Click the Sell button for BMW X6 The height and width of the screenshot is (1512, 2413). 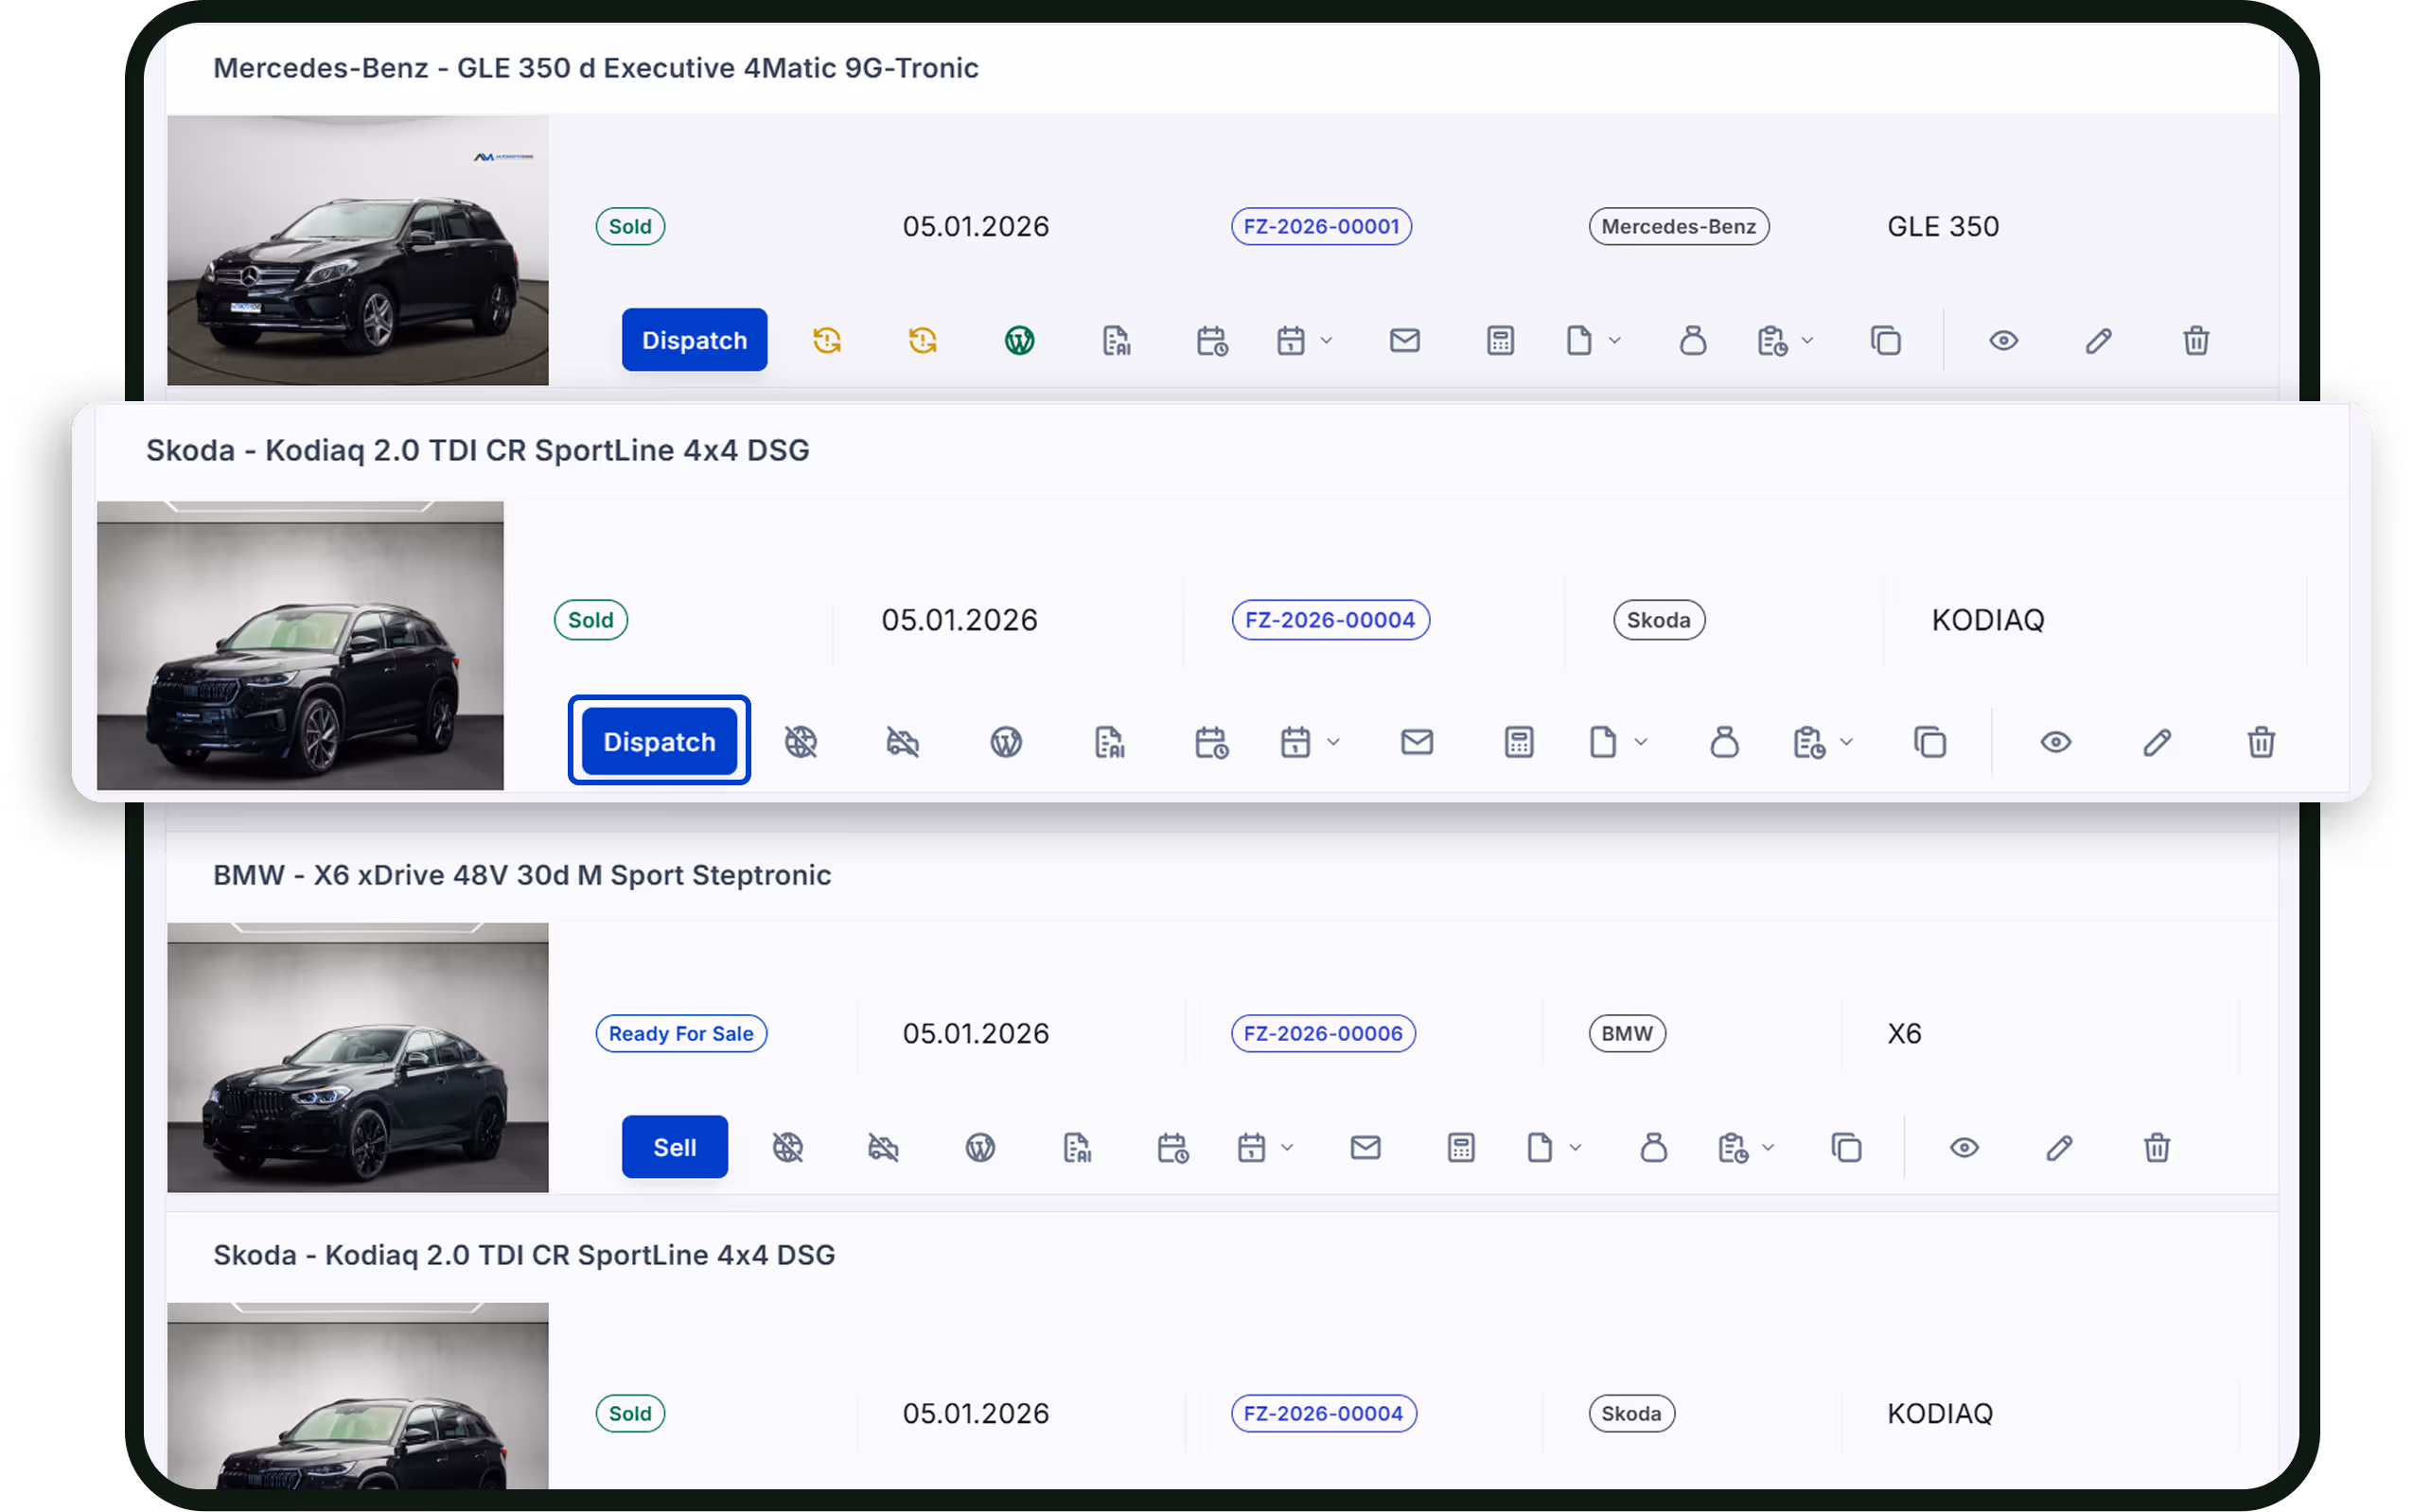click(x=674, y=1147)
